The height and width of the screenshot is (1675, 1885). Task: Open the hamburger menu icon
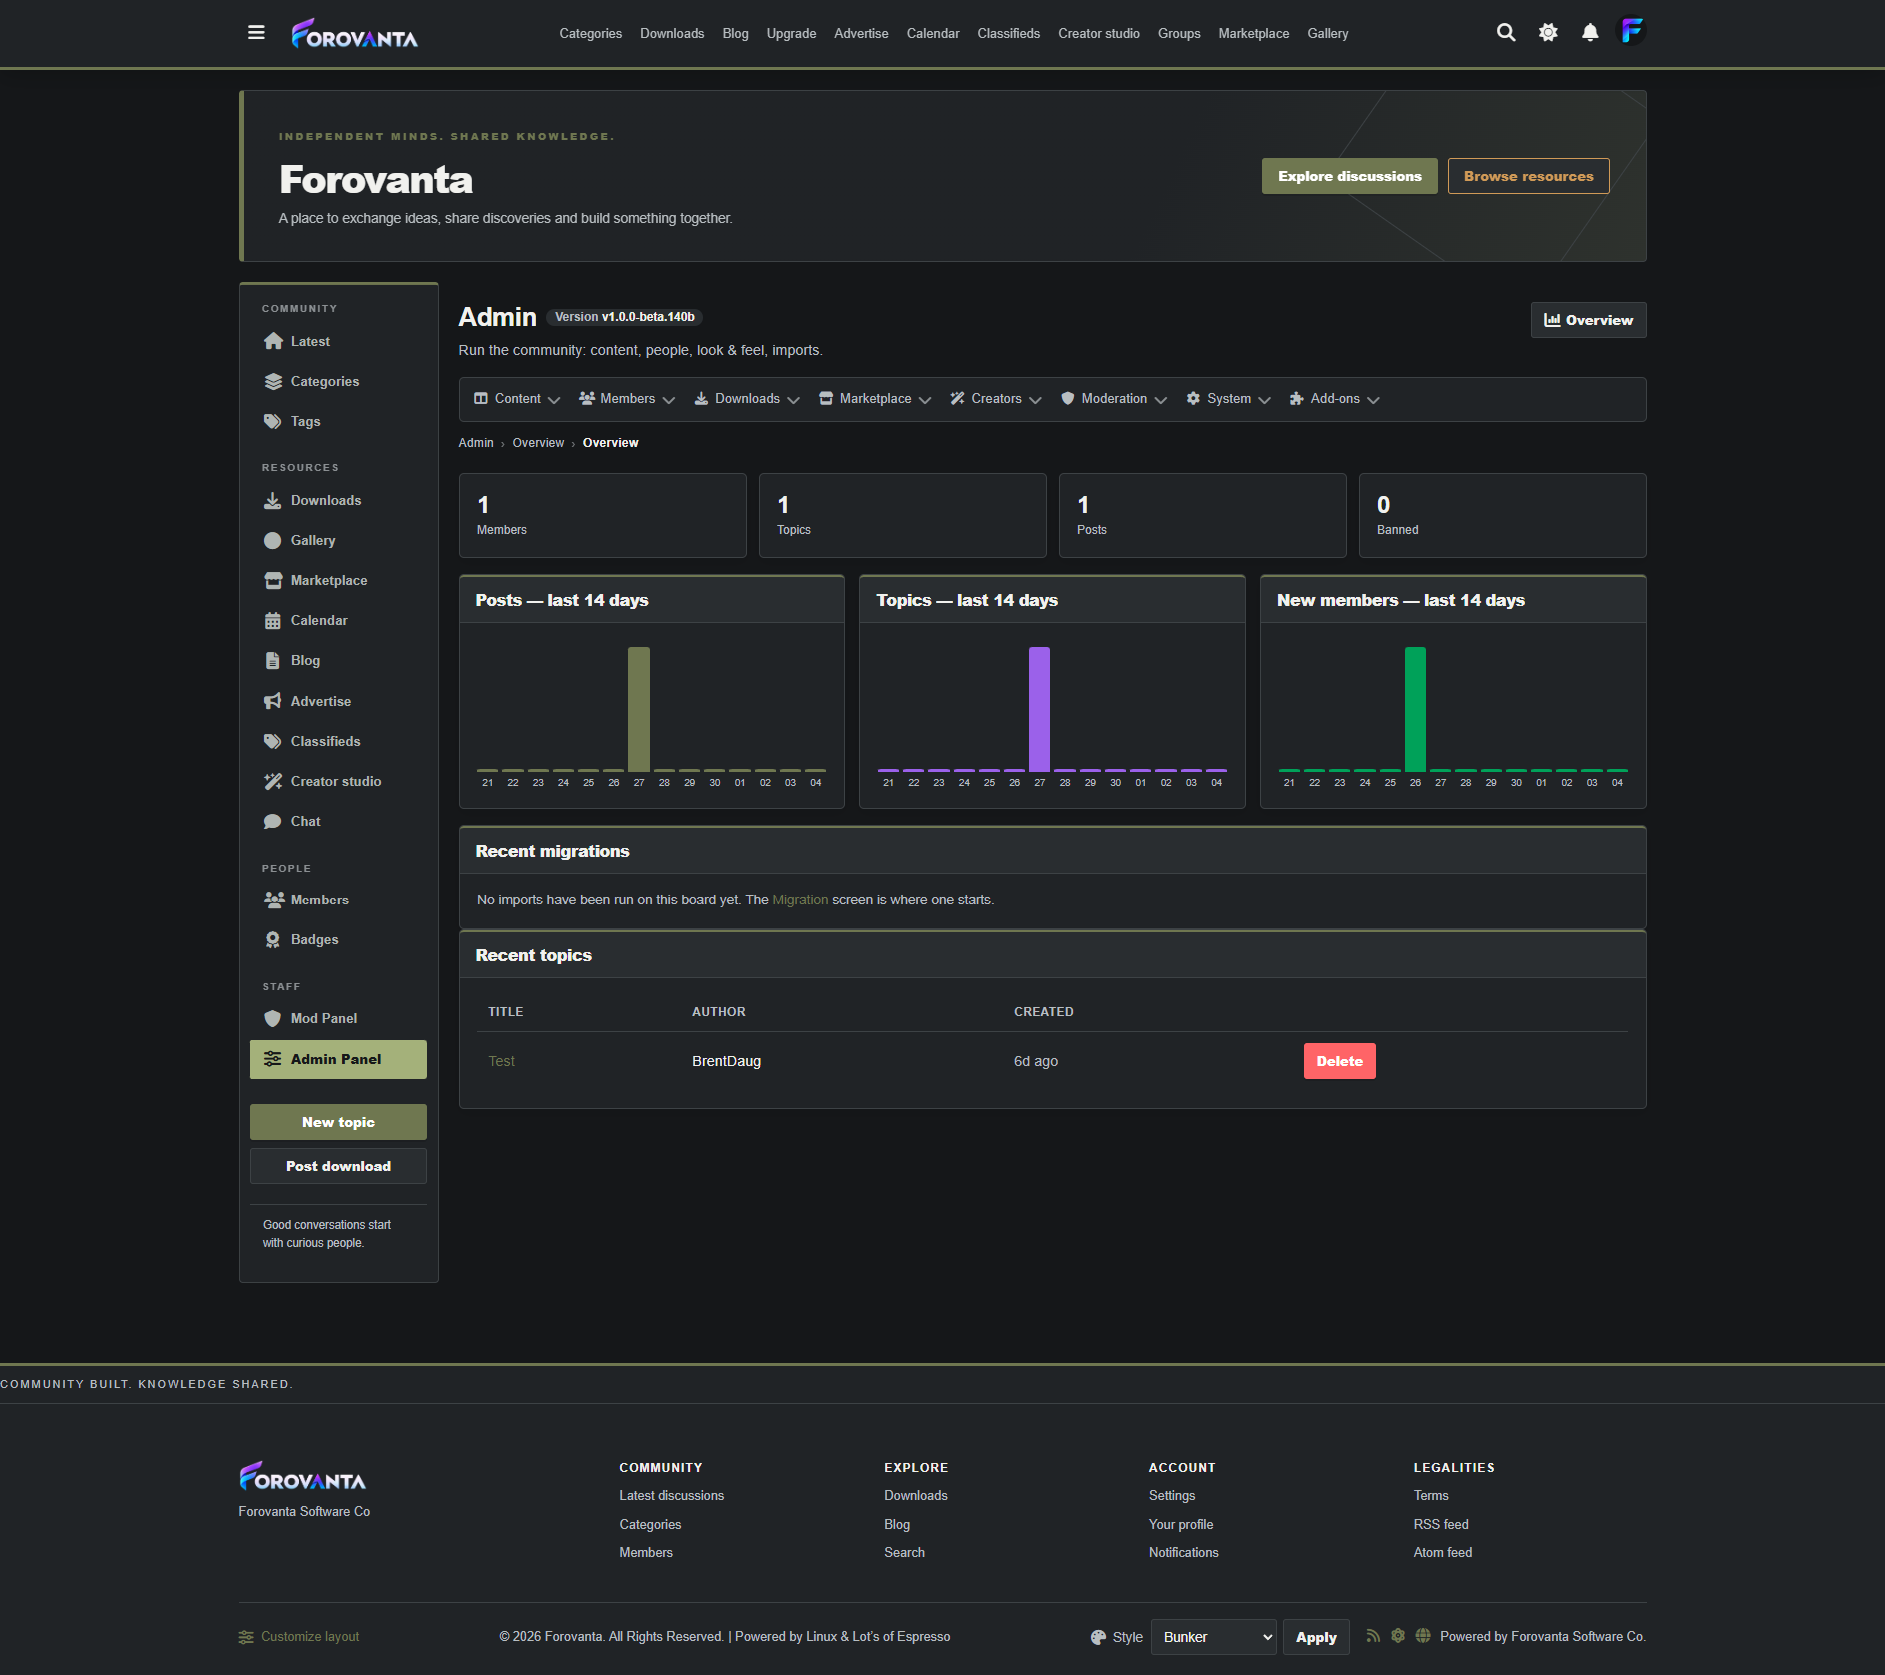click(x=256, y=33)
